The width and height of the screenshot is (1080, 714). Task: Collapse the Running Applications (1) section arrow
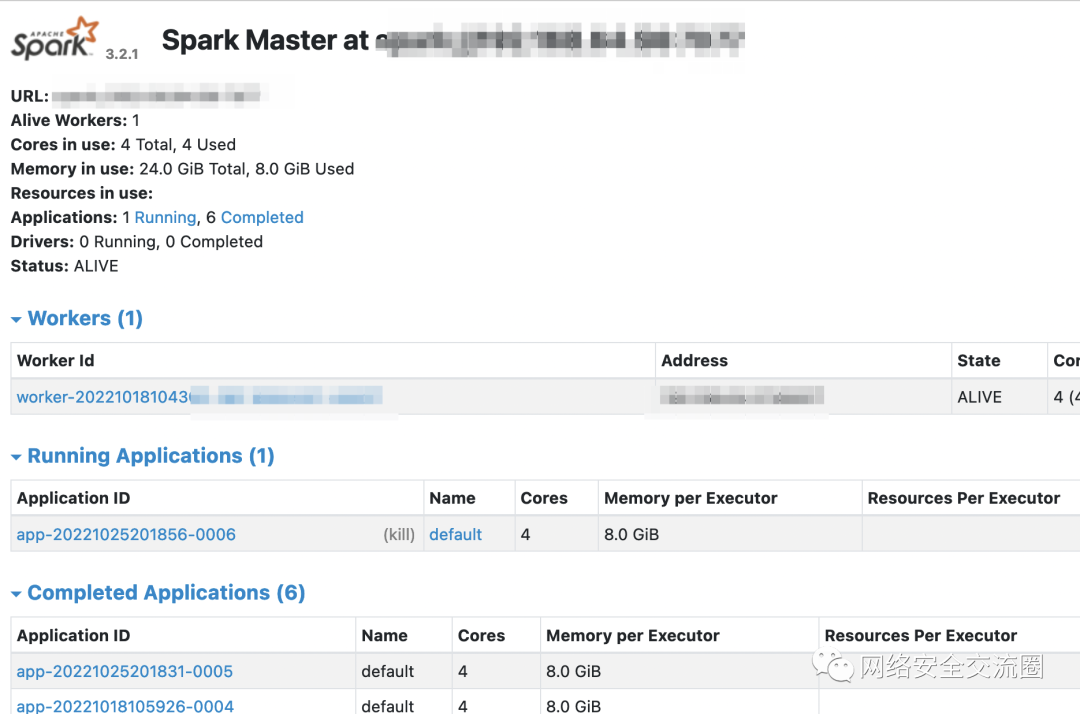[x=17, y=456]
